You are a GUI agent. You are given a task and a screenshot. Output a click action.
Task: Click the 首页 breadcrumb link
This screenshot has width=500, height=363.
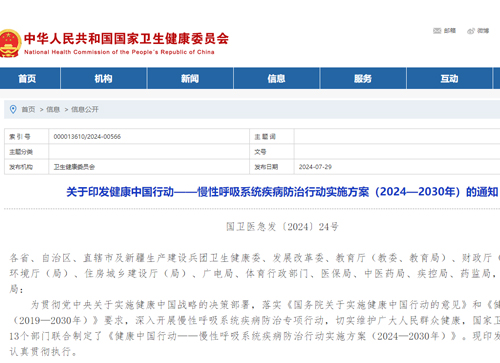(28, 109)
